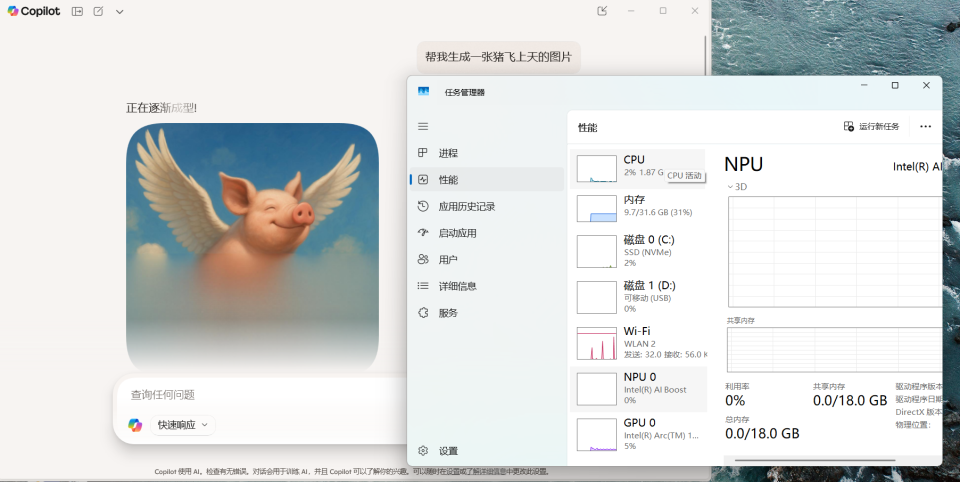Start a new Copilot chat via compose icon
Image resolution: width=960 pixels, height=482 pixels.
click(x=98, y=11)
